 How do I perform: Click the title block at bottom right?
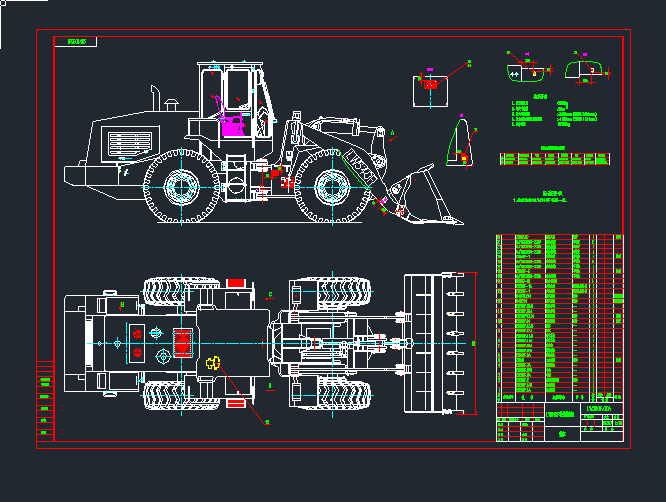click(560, 425)
